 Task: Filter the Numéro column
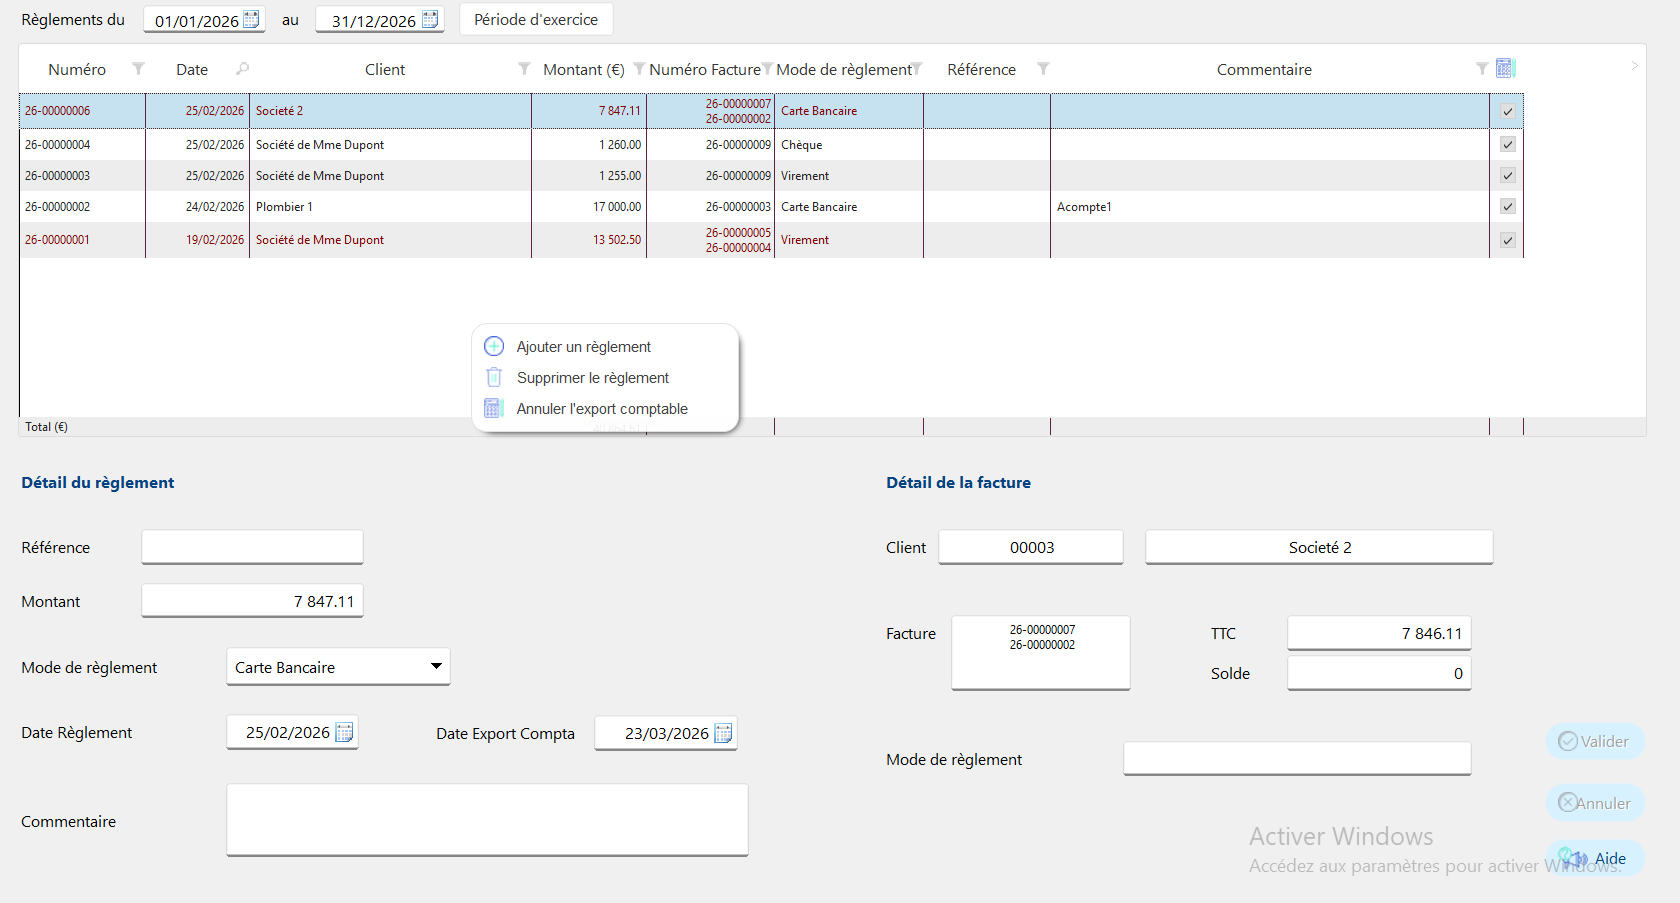[138, 69]
